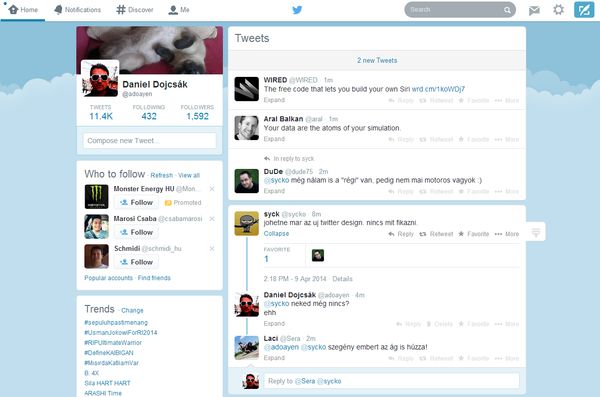Screen dimensions: 600x397
Task: Collapse syck's expanded tweet
Action: (x=276, y=234)
